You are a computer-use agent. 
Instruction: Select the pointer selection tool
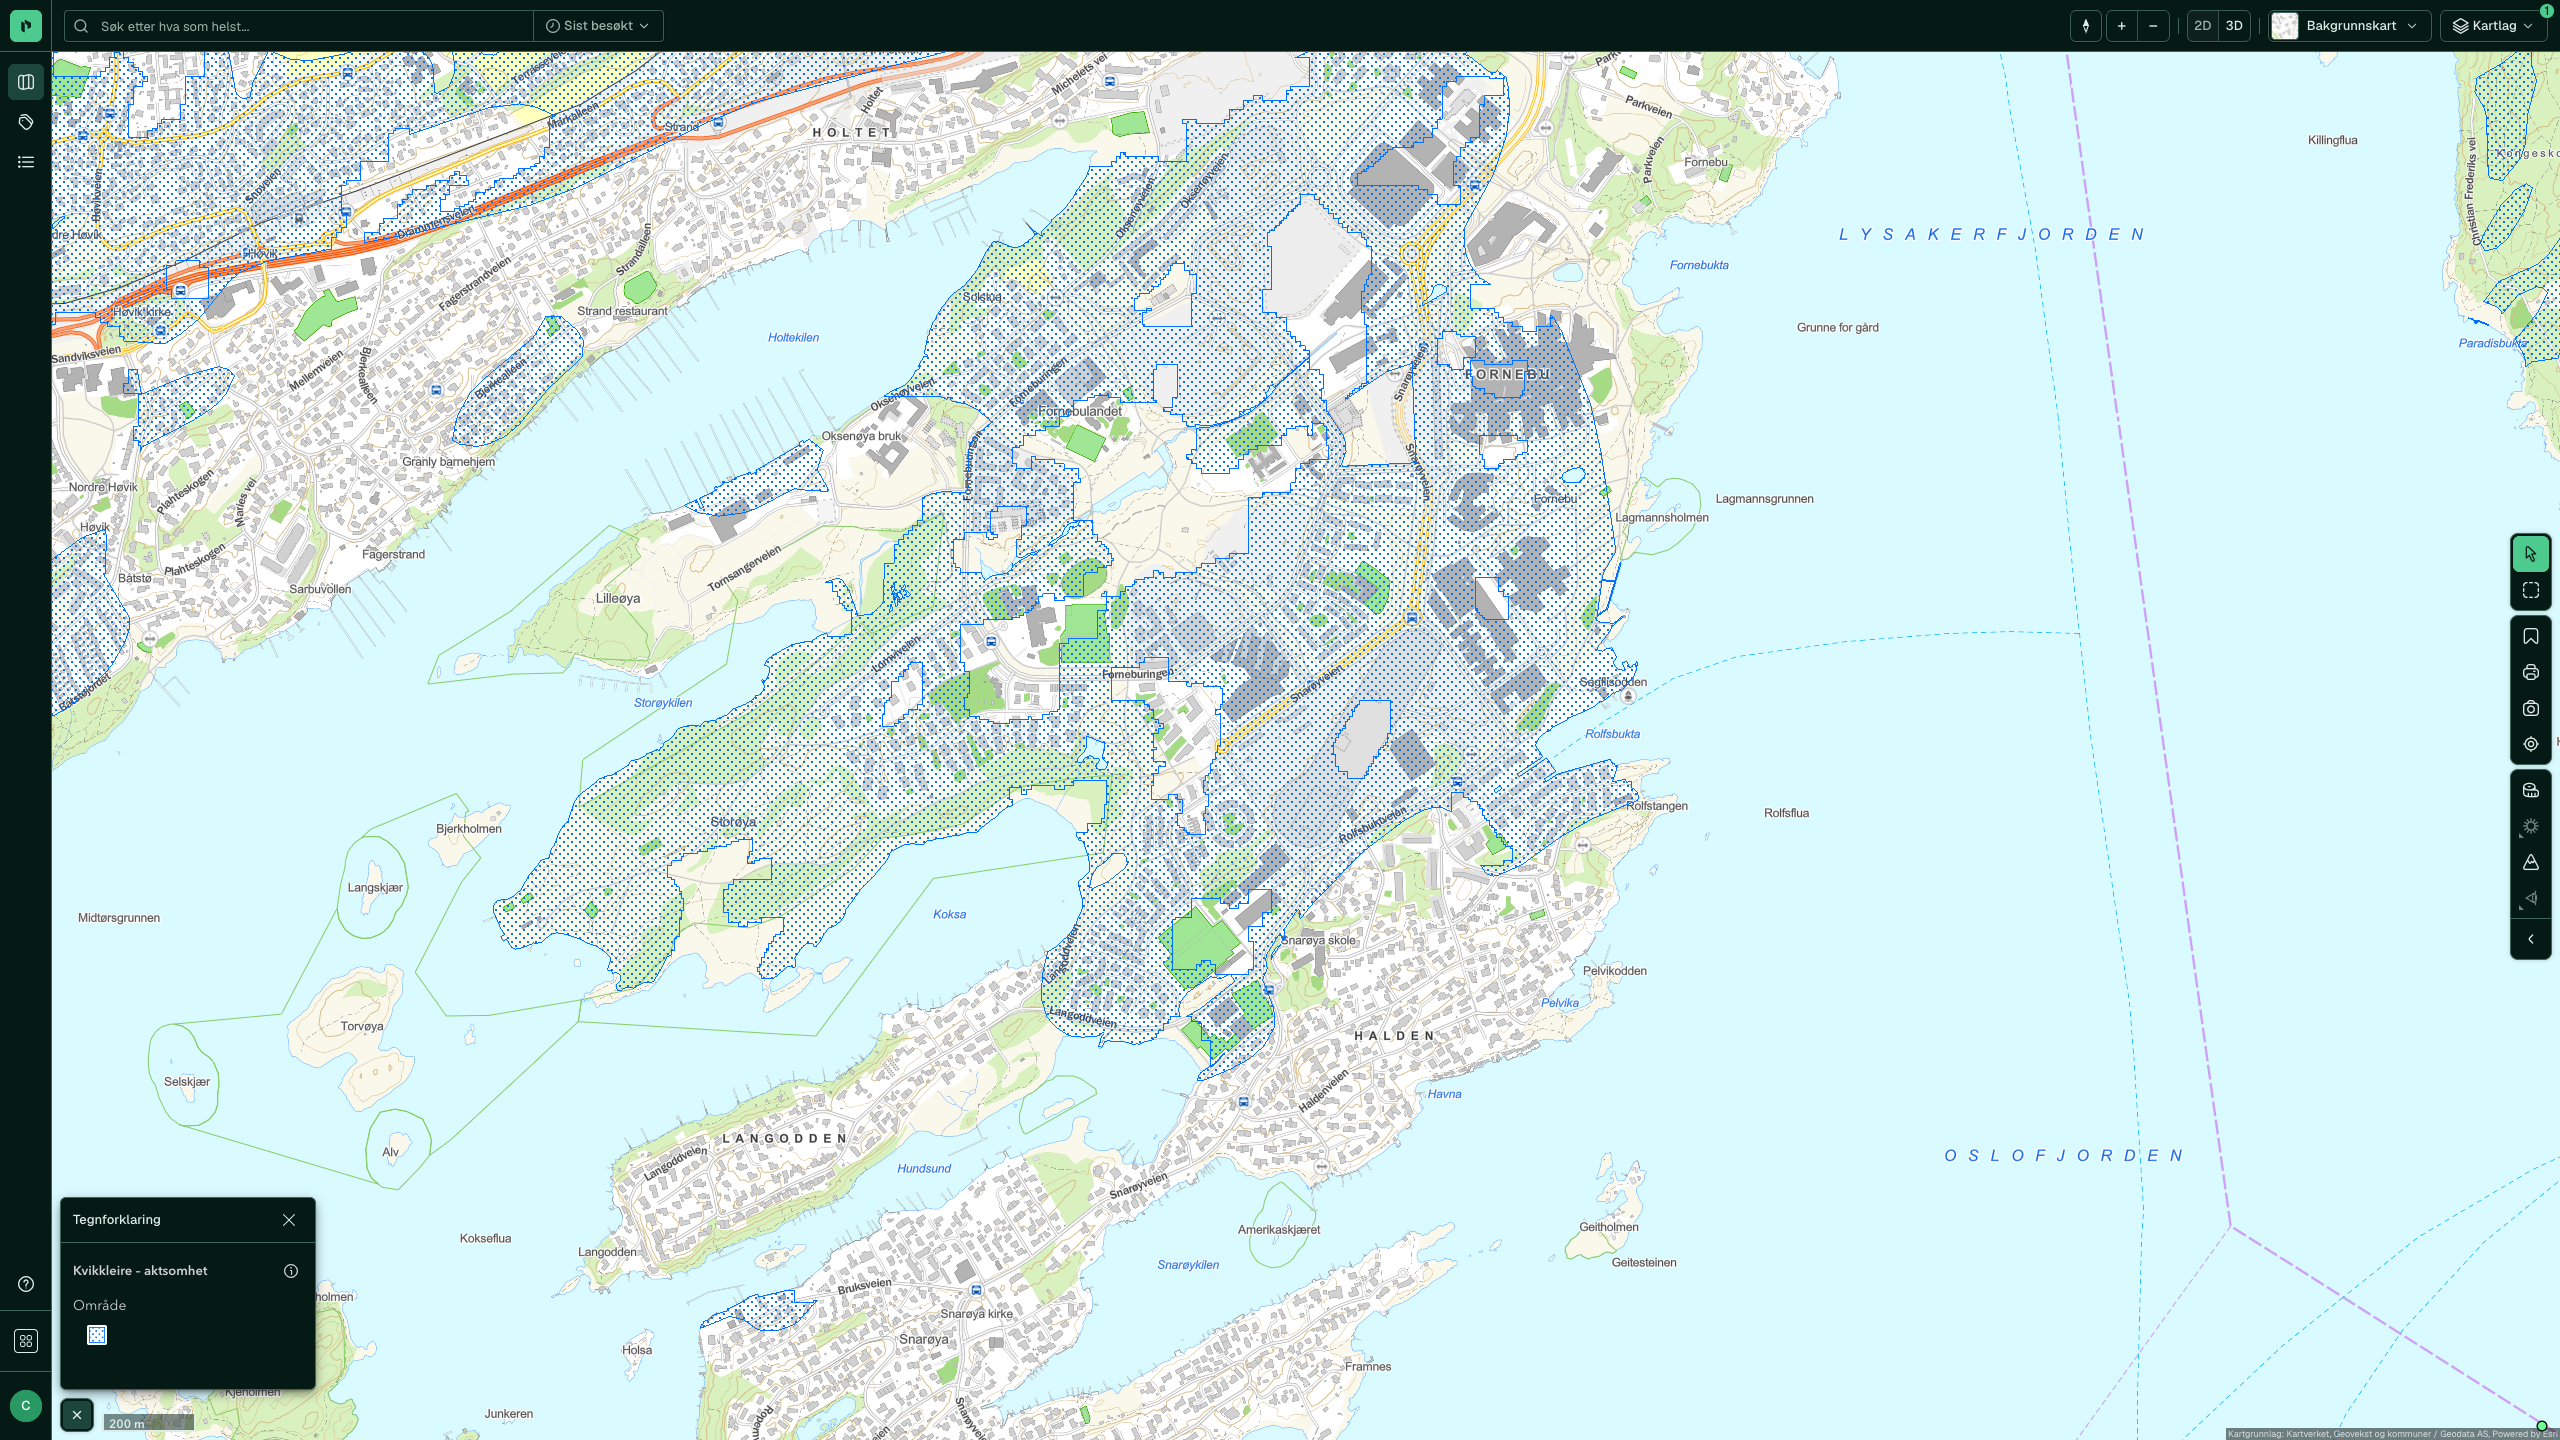click(x=2531, y=554)
